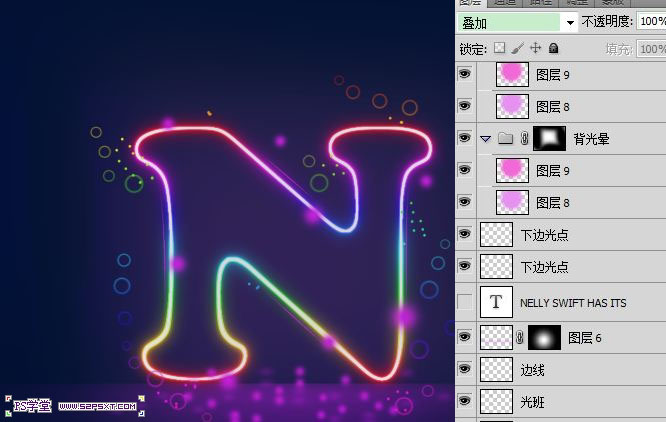Viewport: 666px width, 422px height.
Task: Click the folder icon of 背光晕 group
Action: coord(505,139)
